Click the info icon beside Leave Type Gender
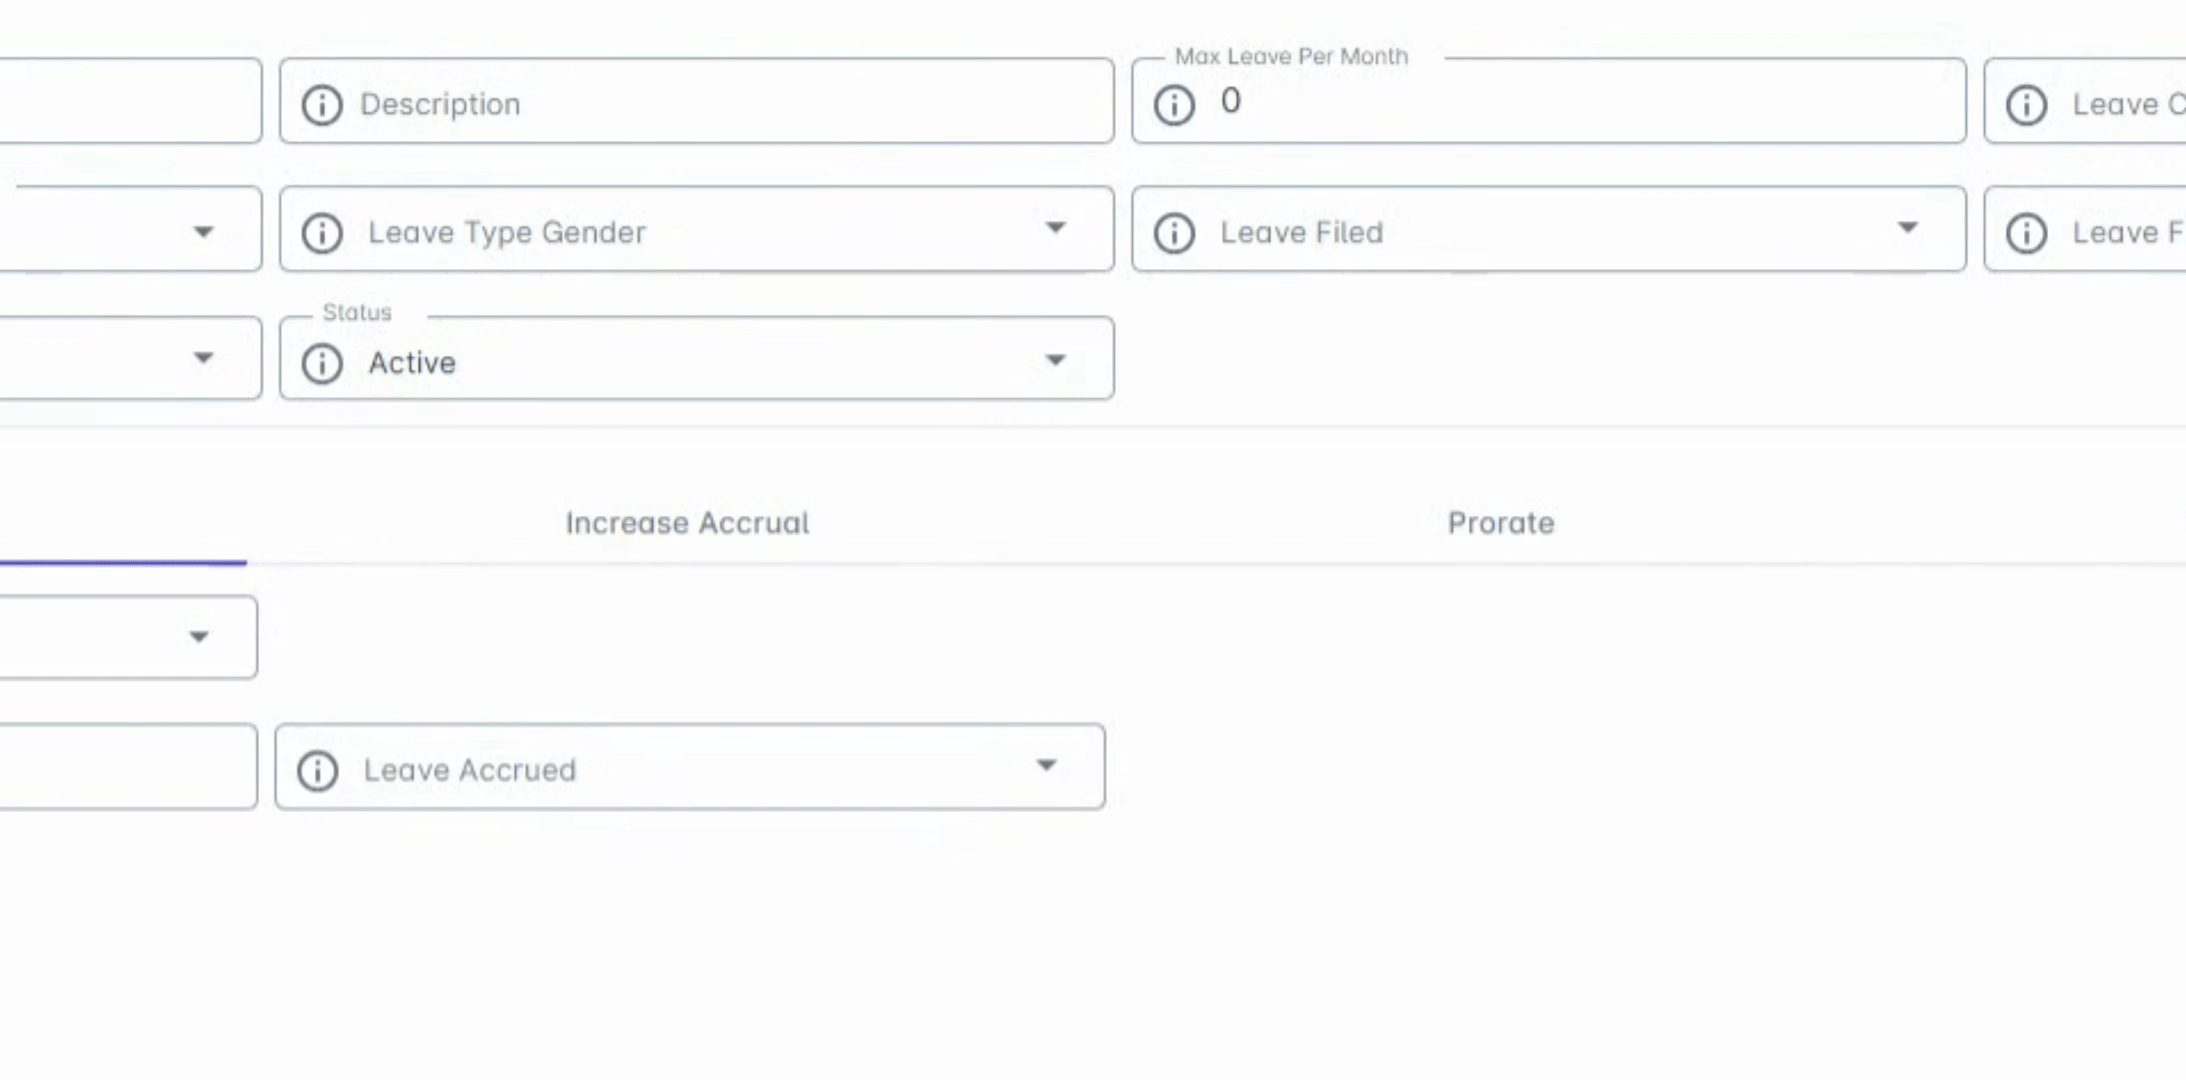 [322, 233]
